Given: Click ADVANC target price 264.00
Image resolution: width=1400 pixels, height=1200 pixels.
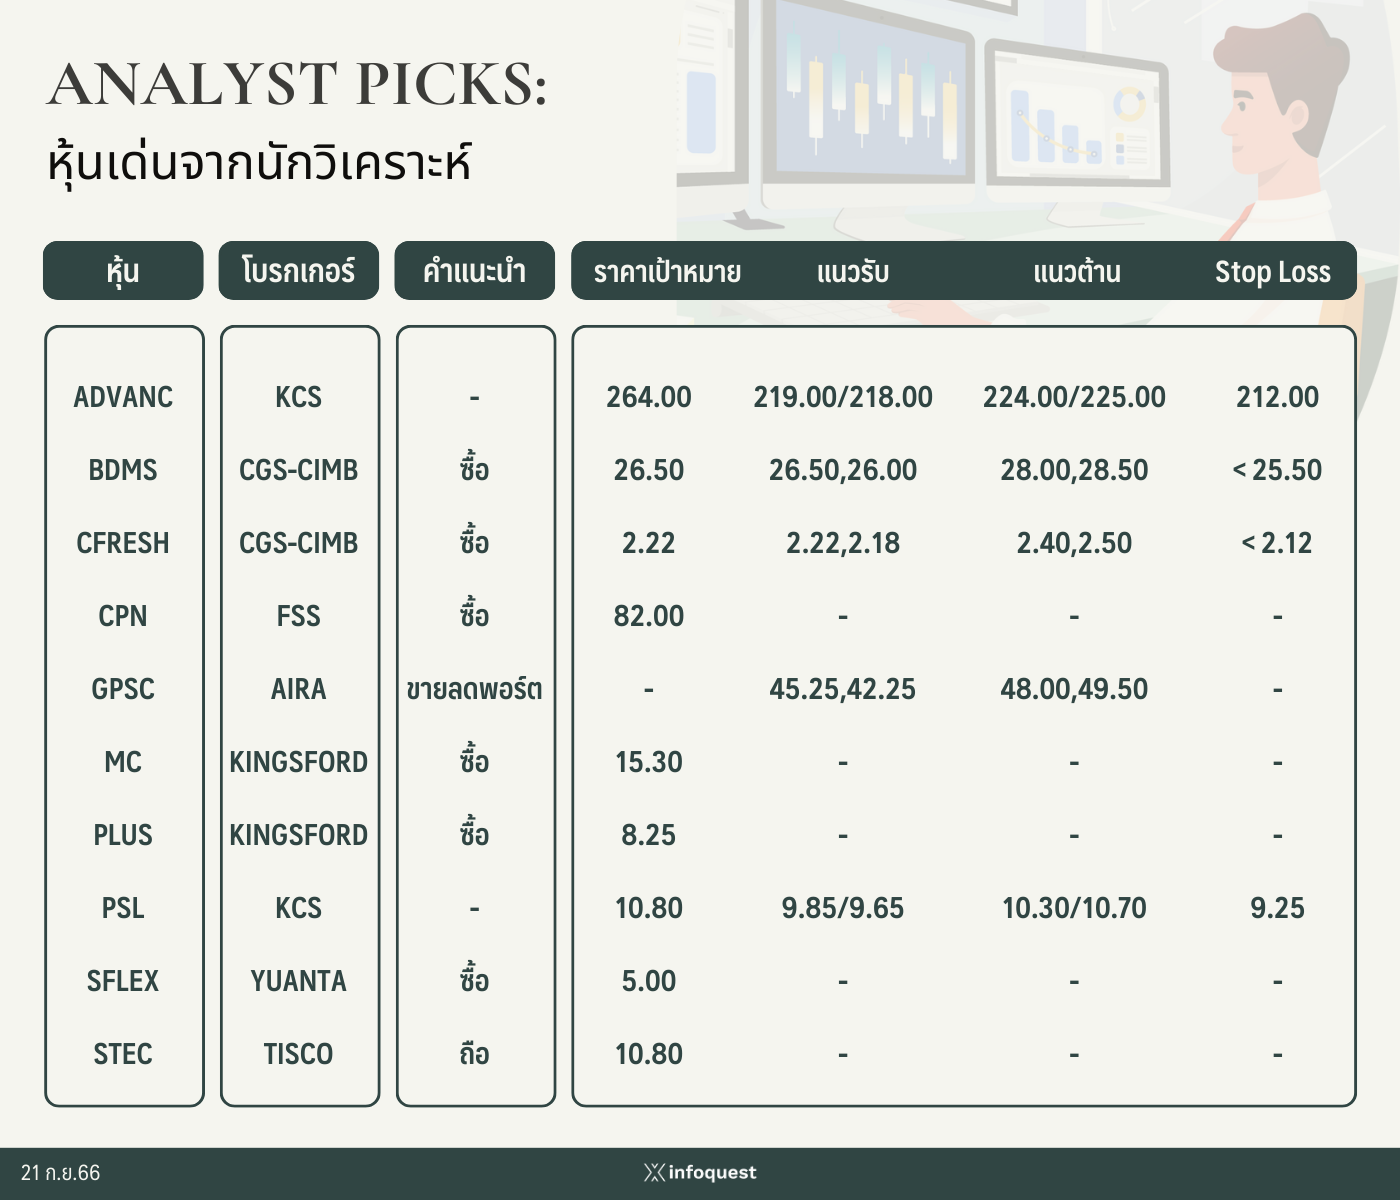Looking at the screenshot, I should coord(649,397).
